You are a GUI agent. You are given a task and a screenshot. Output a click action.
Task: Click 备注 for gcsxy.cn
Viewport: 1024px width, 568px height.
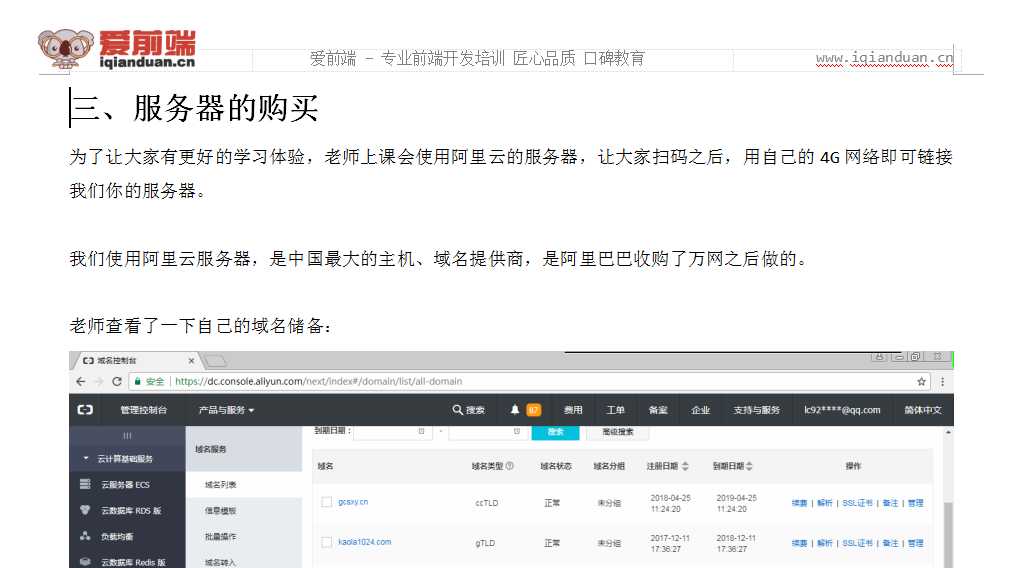890,503
